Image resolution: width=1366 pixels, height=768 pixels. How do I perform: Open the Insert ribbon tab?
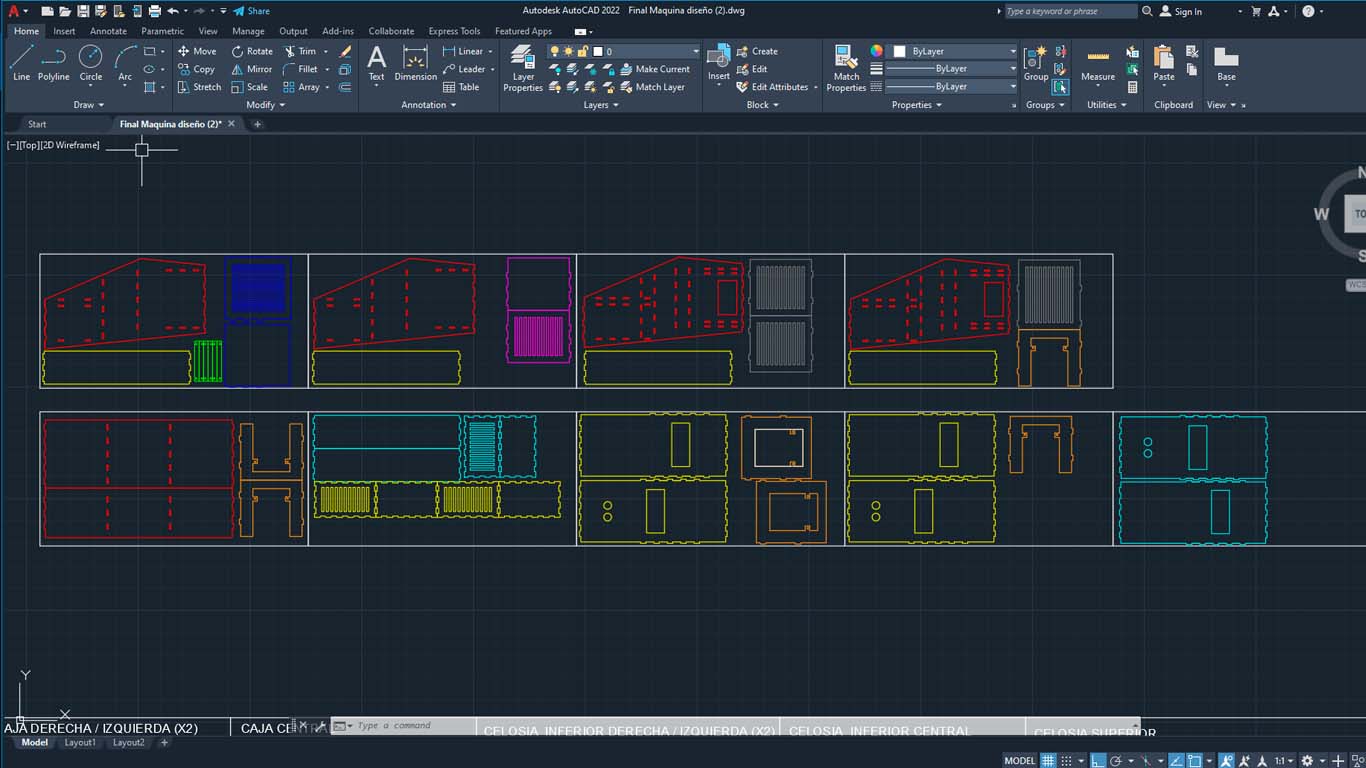(64, 31)
